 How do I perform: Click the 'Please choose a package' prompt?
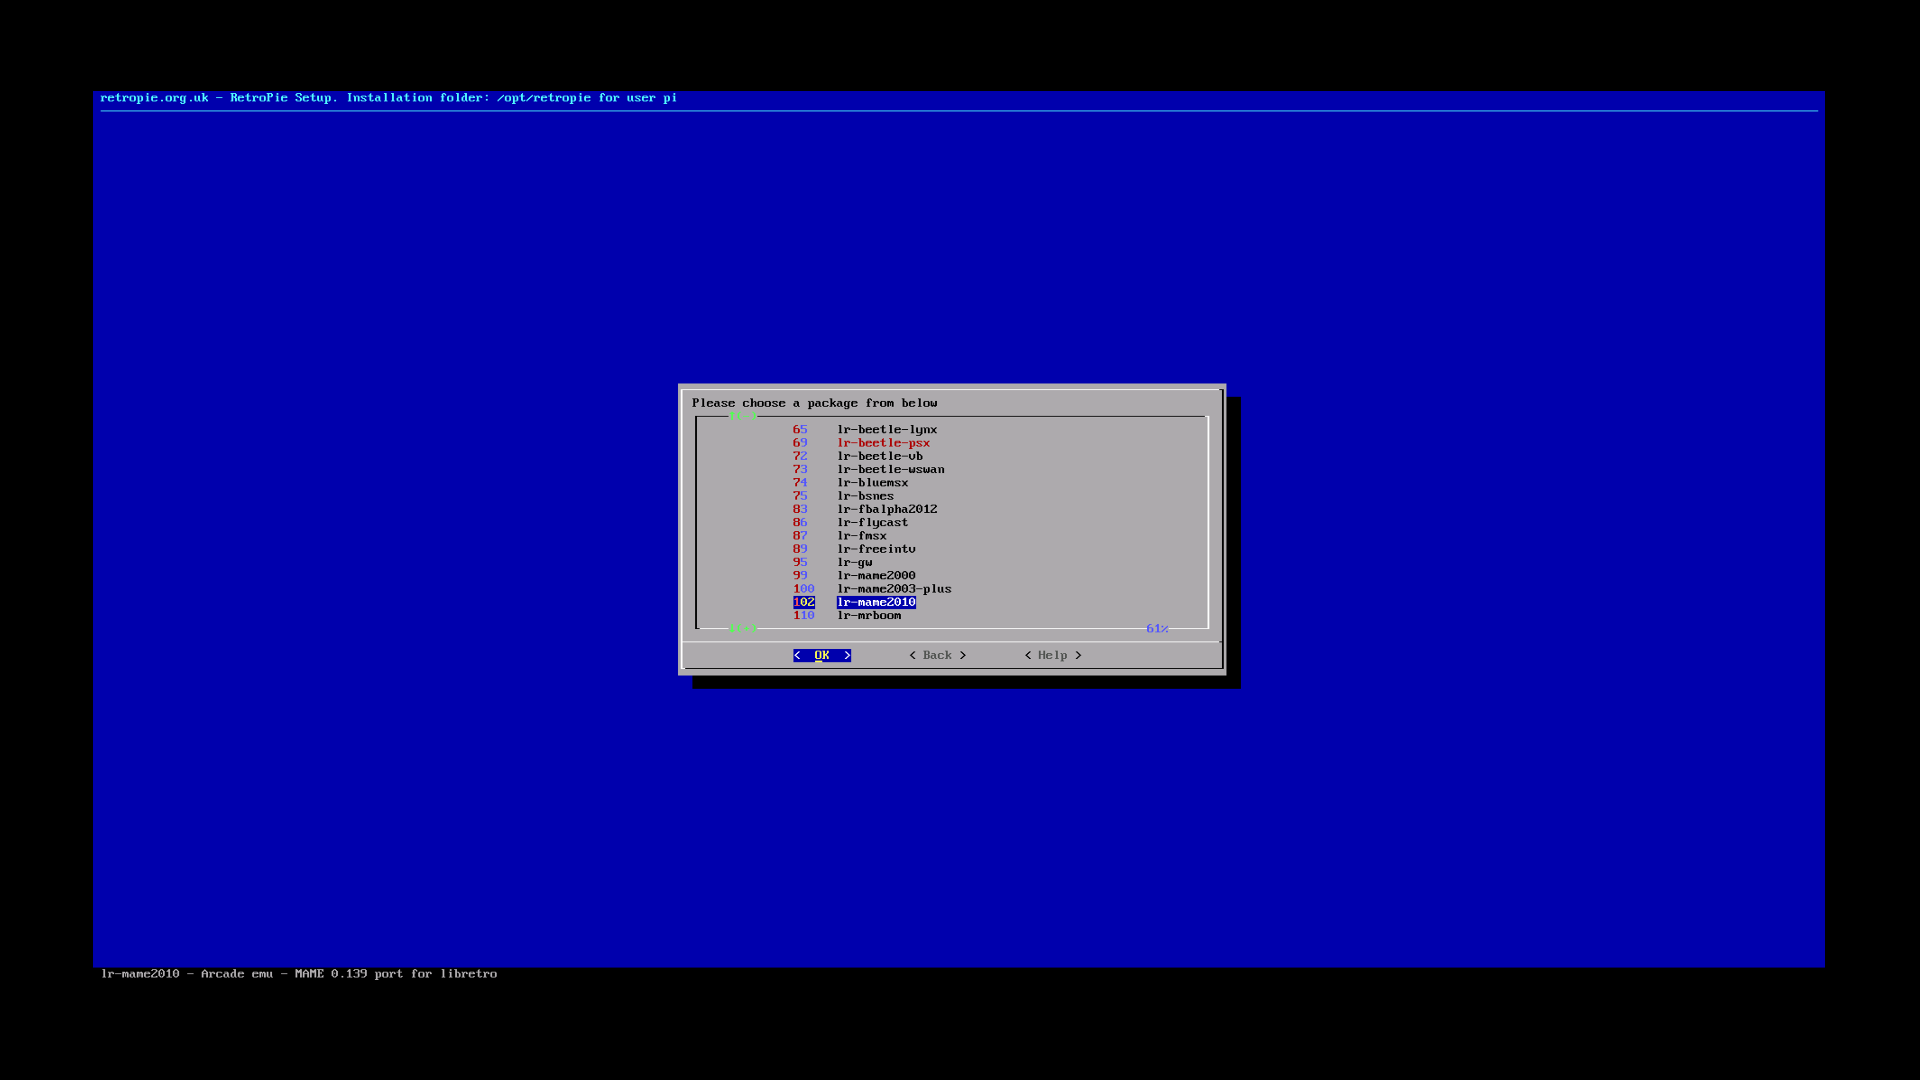[815, 403]
